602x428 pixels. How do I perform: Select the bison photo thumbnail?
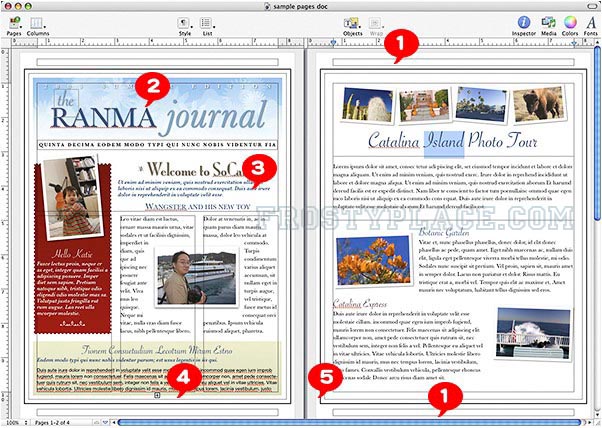539,104
